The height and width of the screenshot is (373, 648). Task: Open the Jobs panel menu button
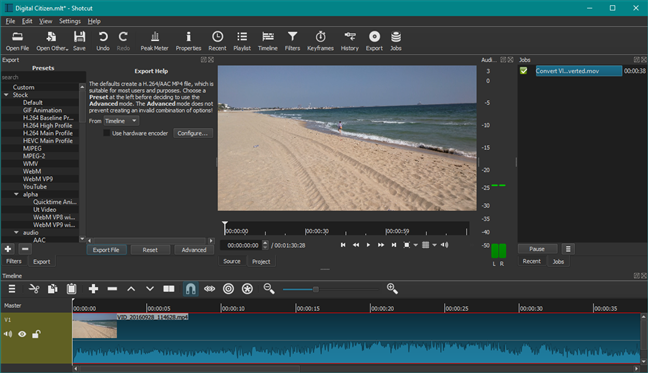coord(568,249)
